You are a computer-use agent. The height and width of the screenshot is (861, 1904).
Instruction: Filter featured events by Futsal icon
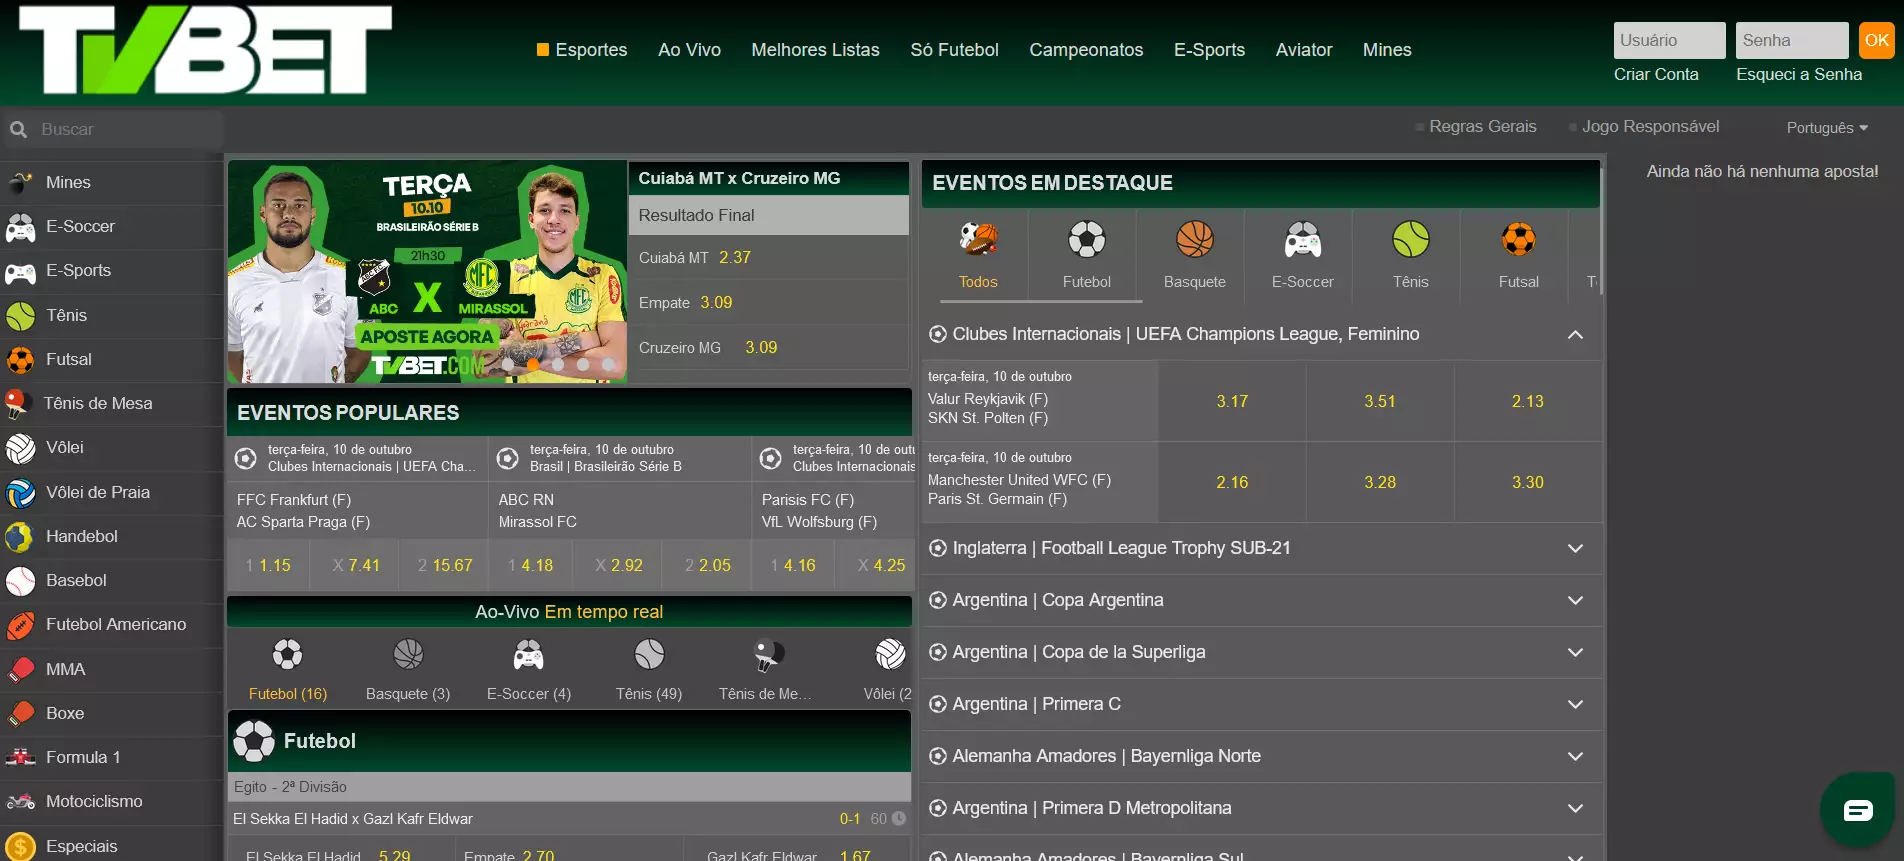pos(1519,240)
